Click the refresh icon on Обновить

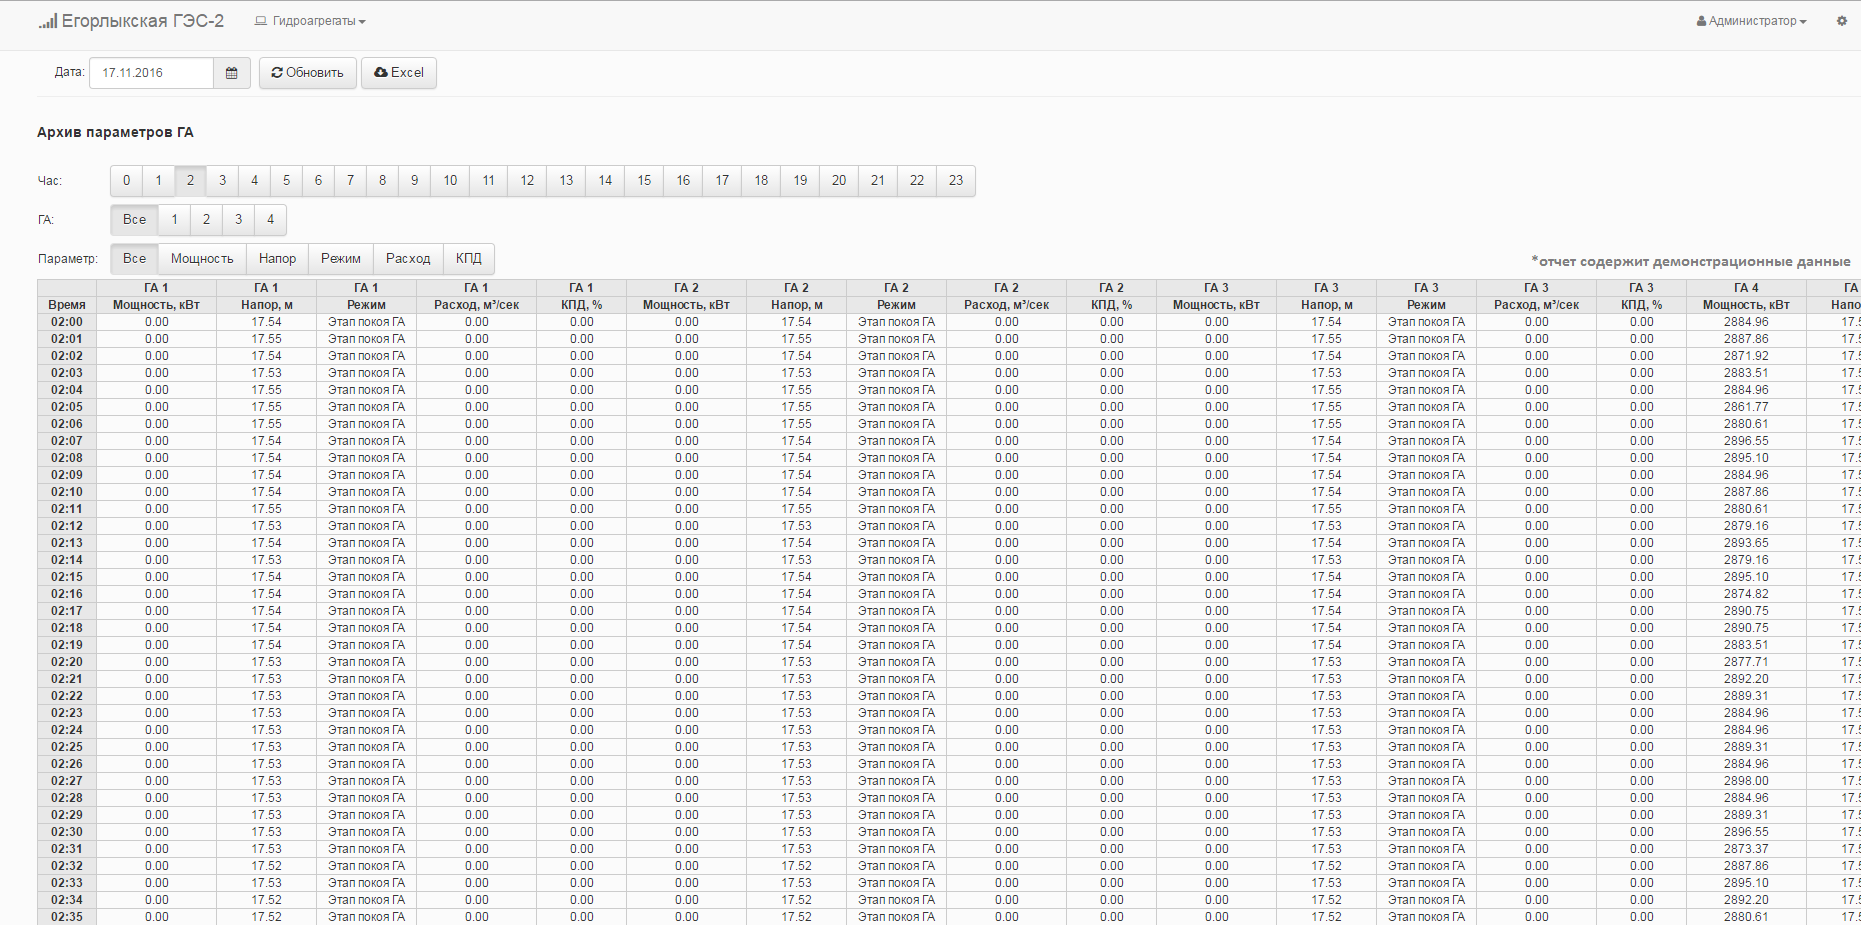pos(277,73)
